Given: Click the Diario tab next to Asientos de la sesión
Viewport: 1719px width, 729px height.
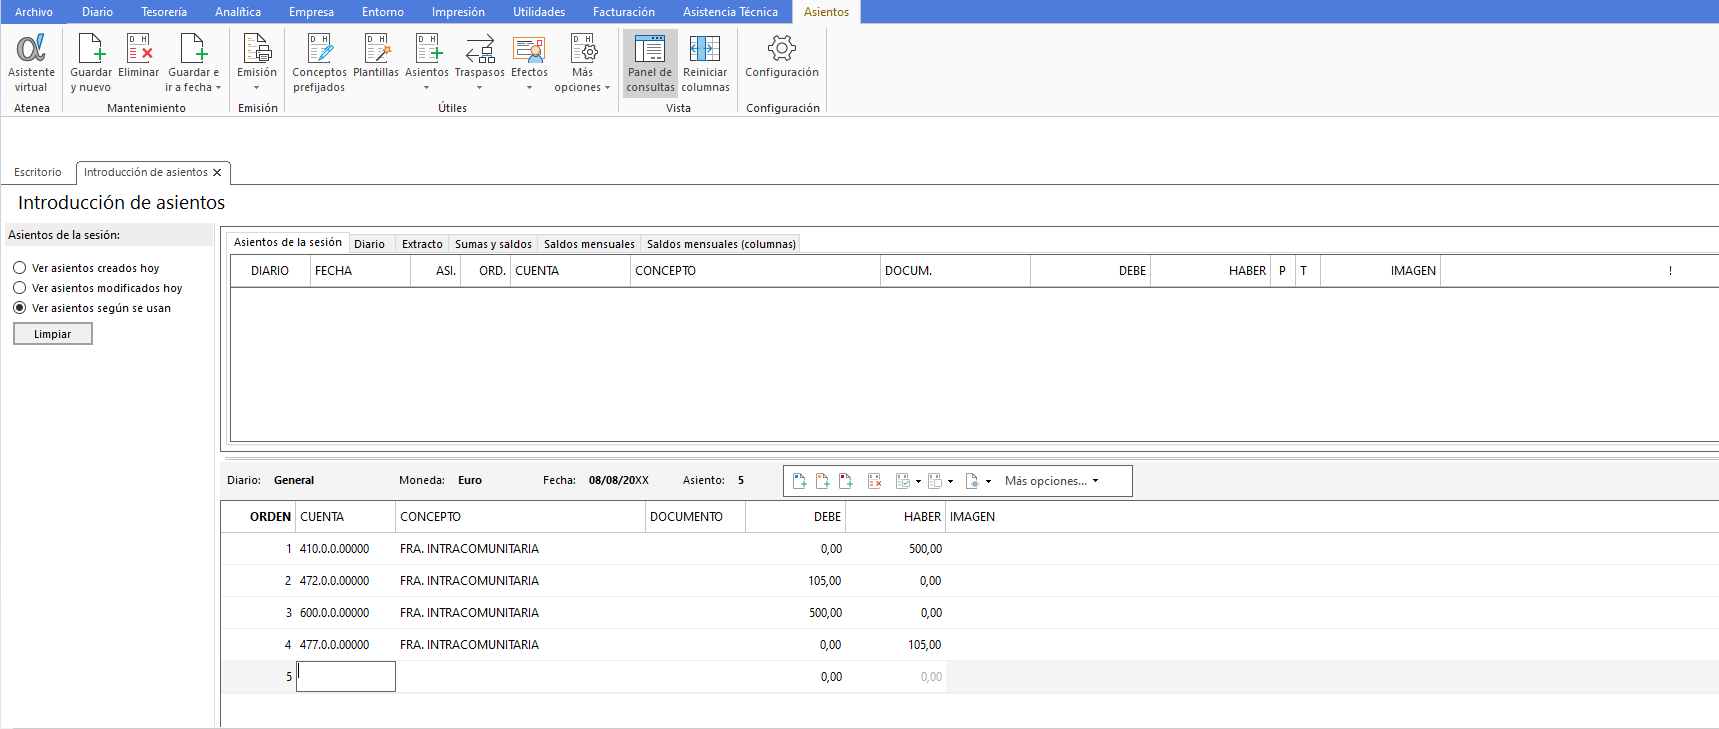Looking at the screenshot, I should [x=369, y=244].
